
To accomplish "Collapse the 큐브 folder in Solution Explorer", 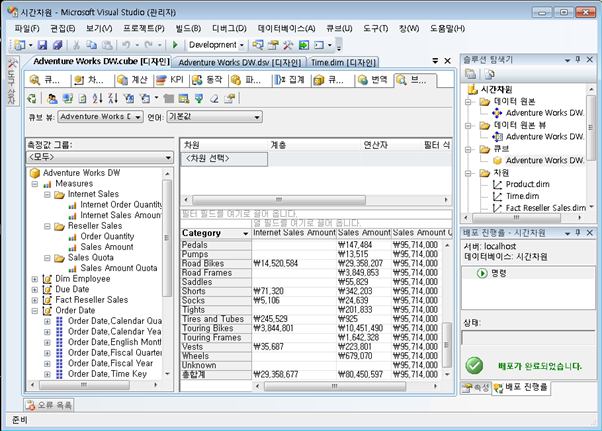I will (468, 150).
